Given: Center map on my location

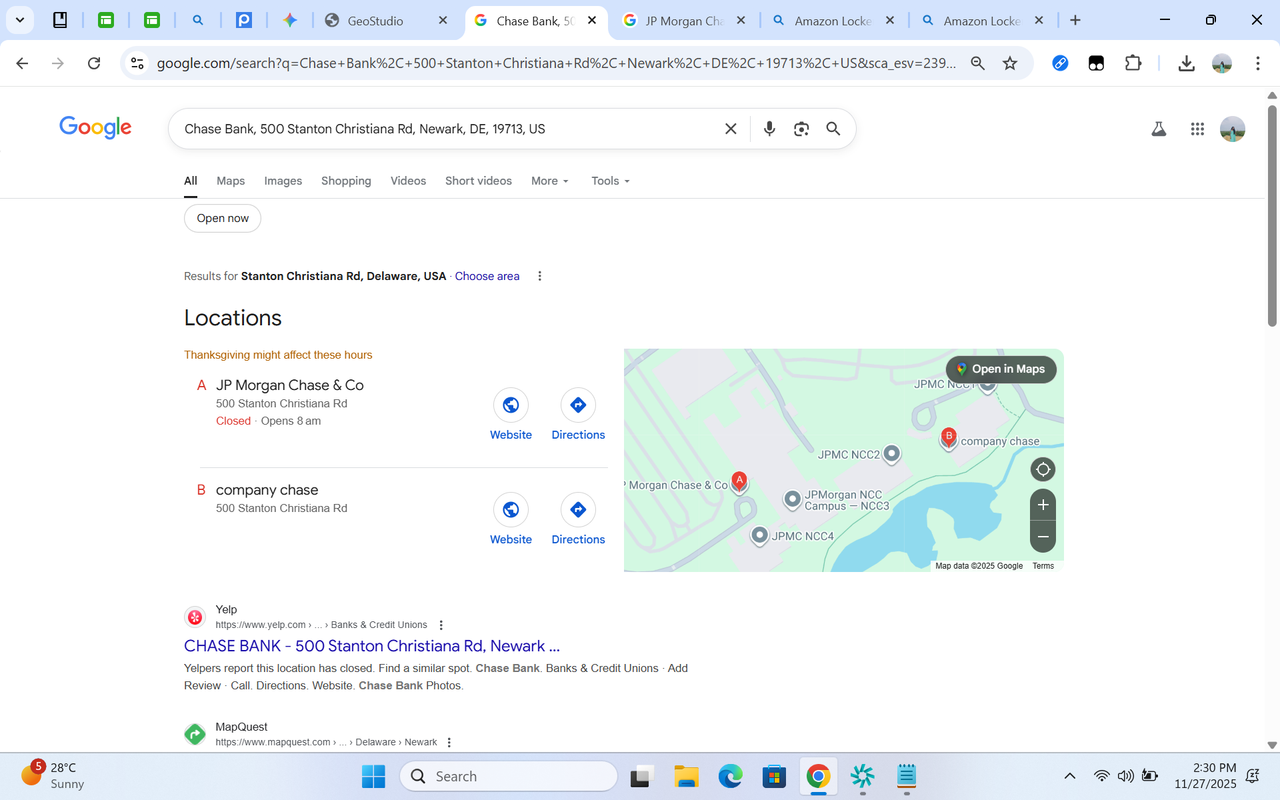Looking at the screenshot, I should click(1043, 469).
